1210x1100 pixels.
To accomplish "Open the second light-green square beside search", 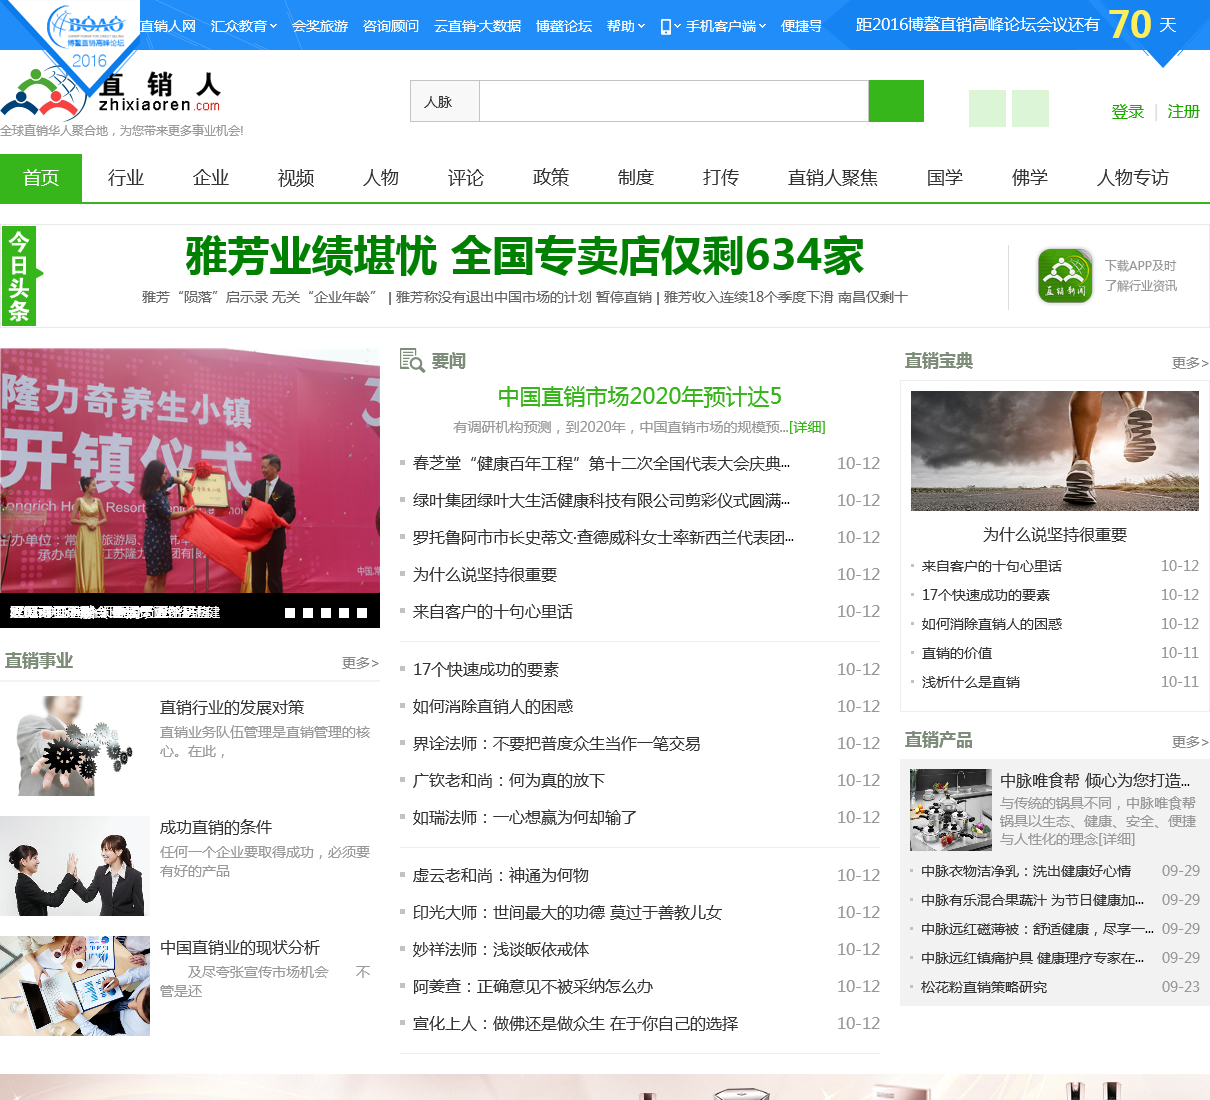I will click(x=1030, y=108).
